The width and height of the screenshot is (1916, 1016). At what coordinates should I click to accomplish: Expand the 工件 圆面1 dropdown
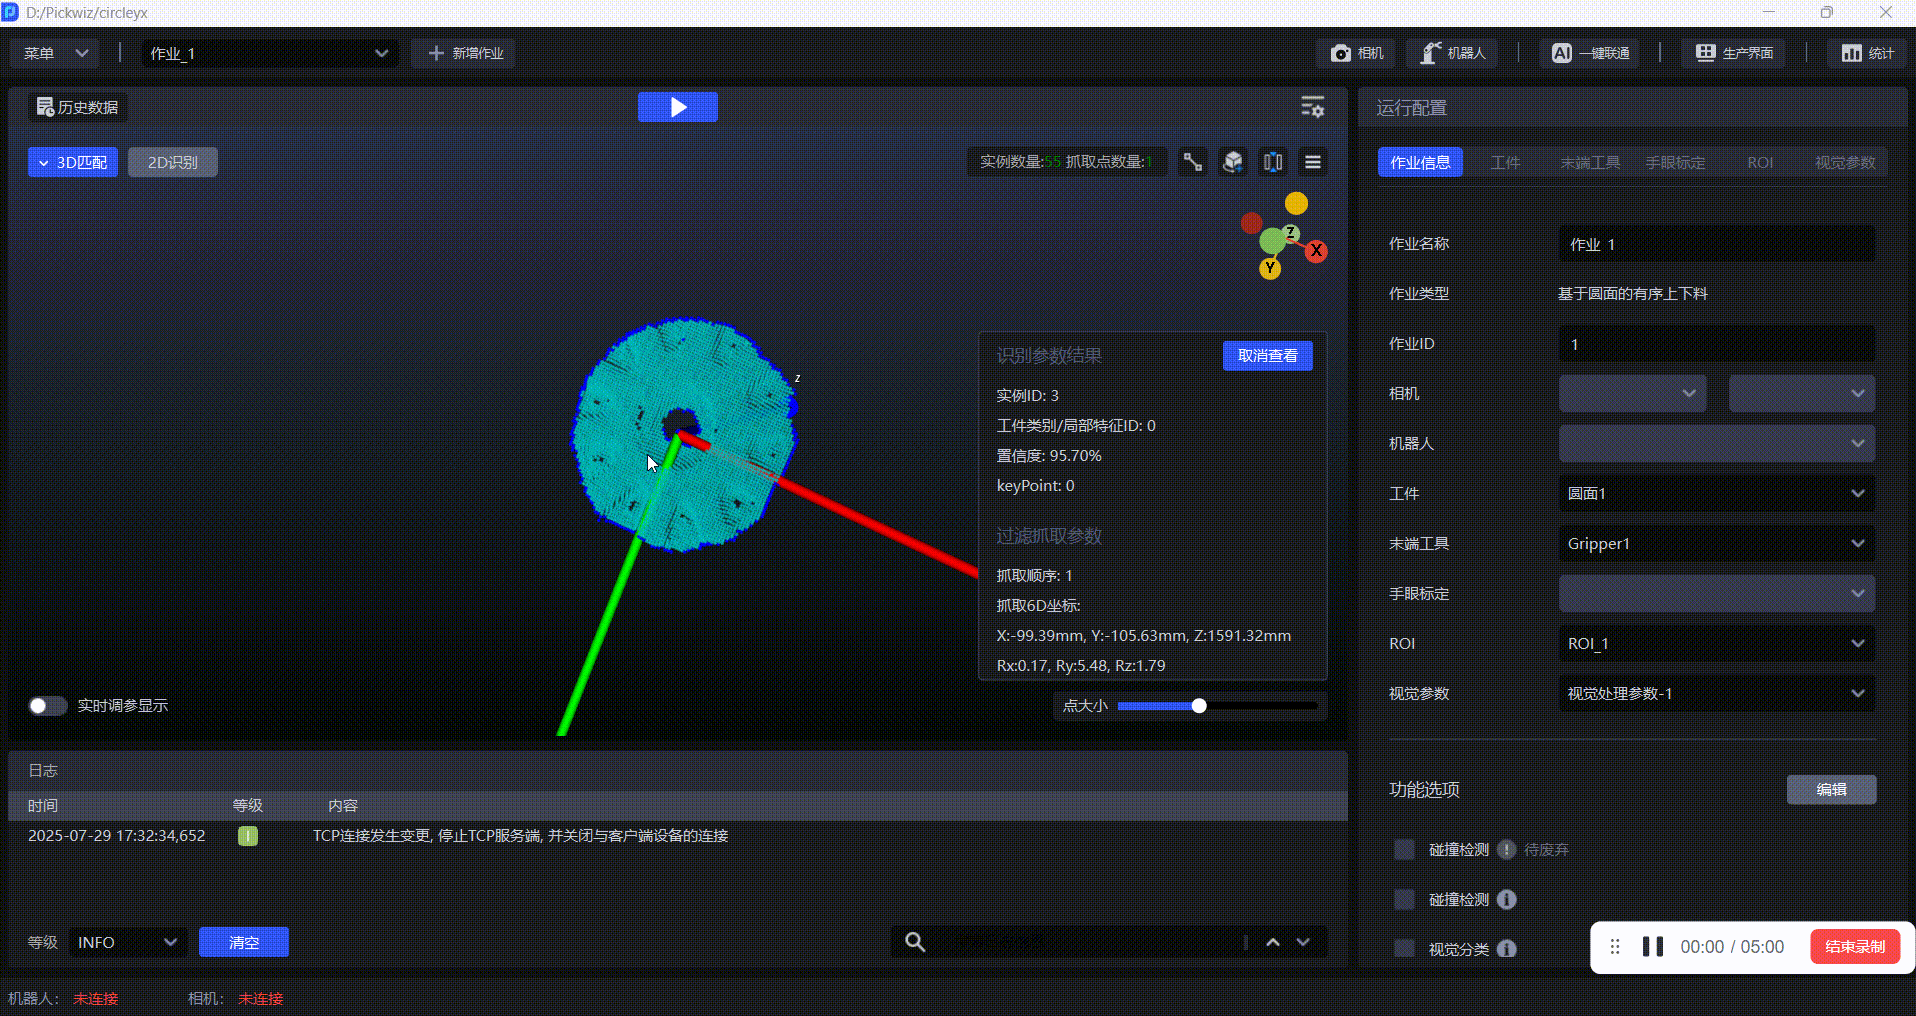click(1716, 493)
